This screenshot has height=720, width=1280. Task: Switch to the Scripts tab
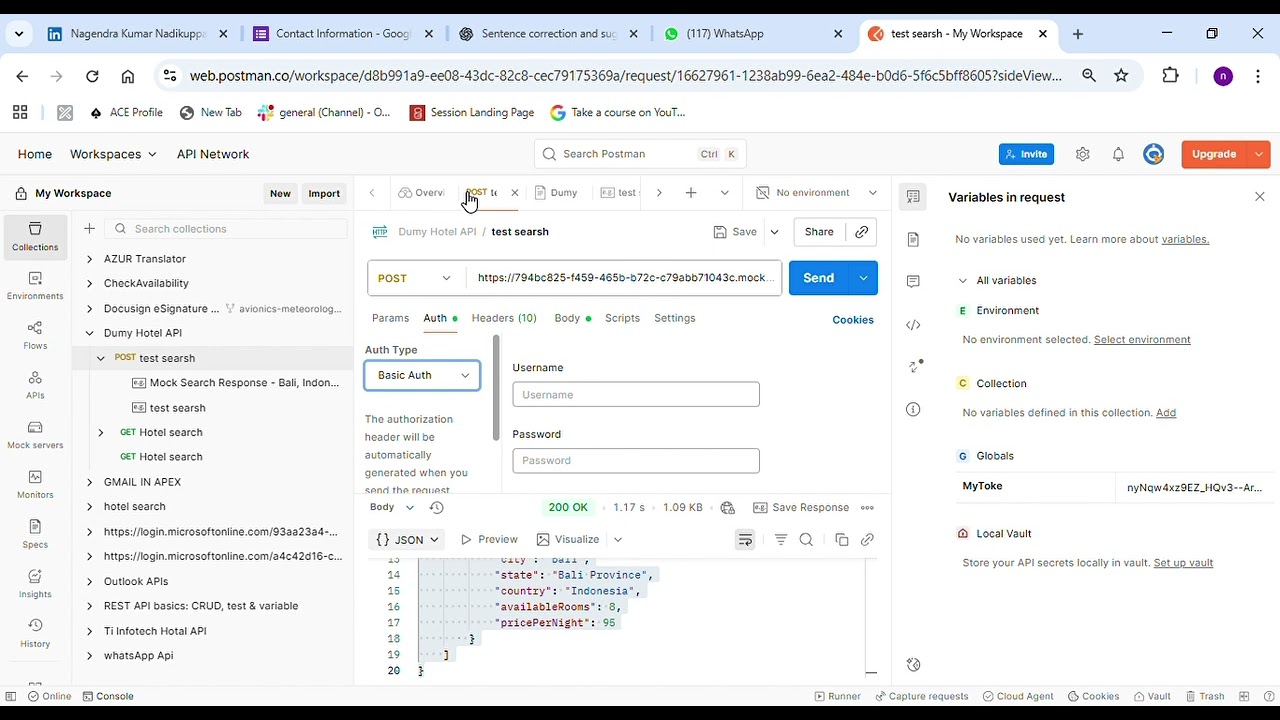click(622, 318)
